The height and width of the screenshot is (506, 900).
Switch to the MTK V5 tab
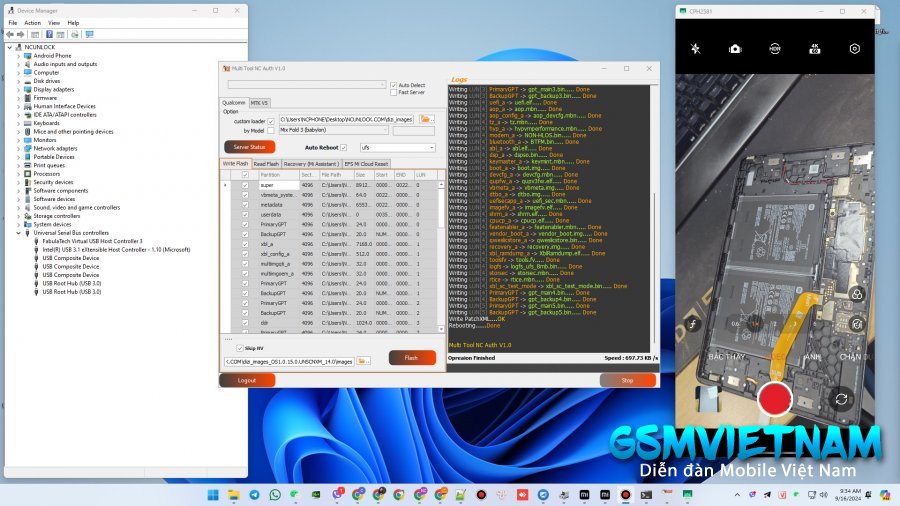(x=259, y=103)
